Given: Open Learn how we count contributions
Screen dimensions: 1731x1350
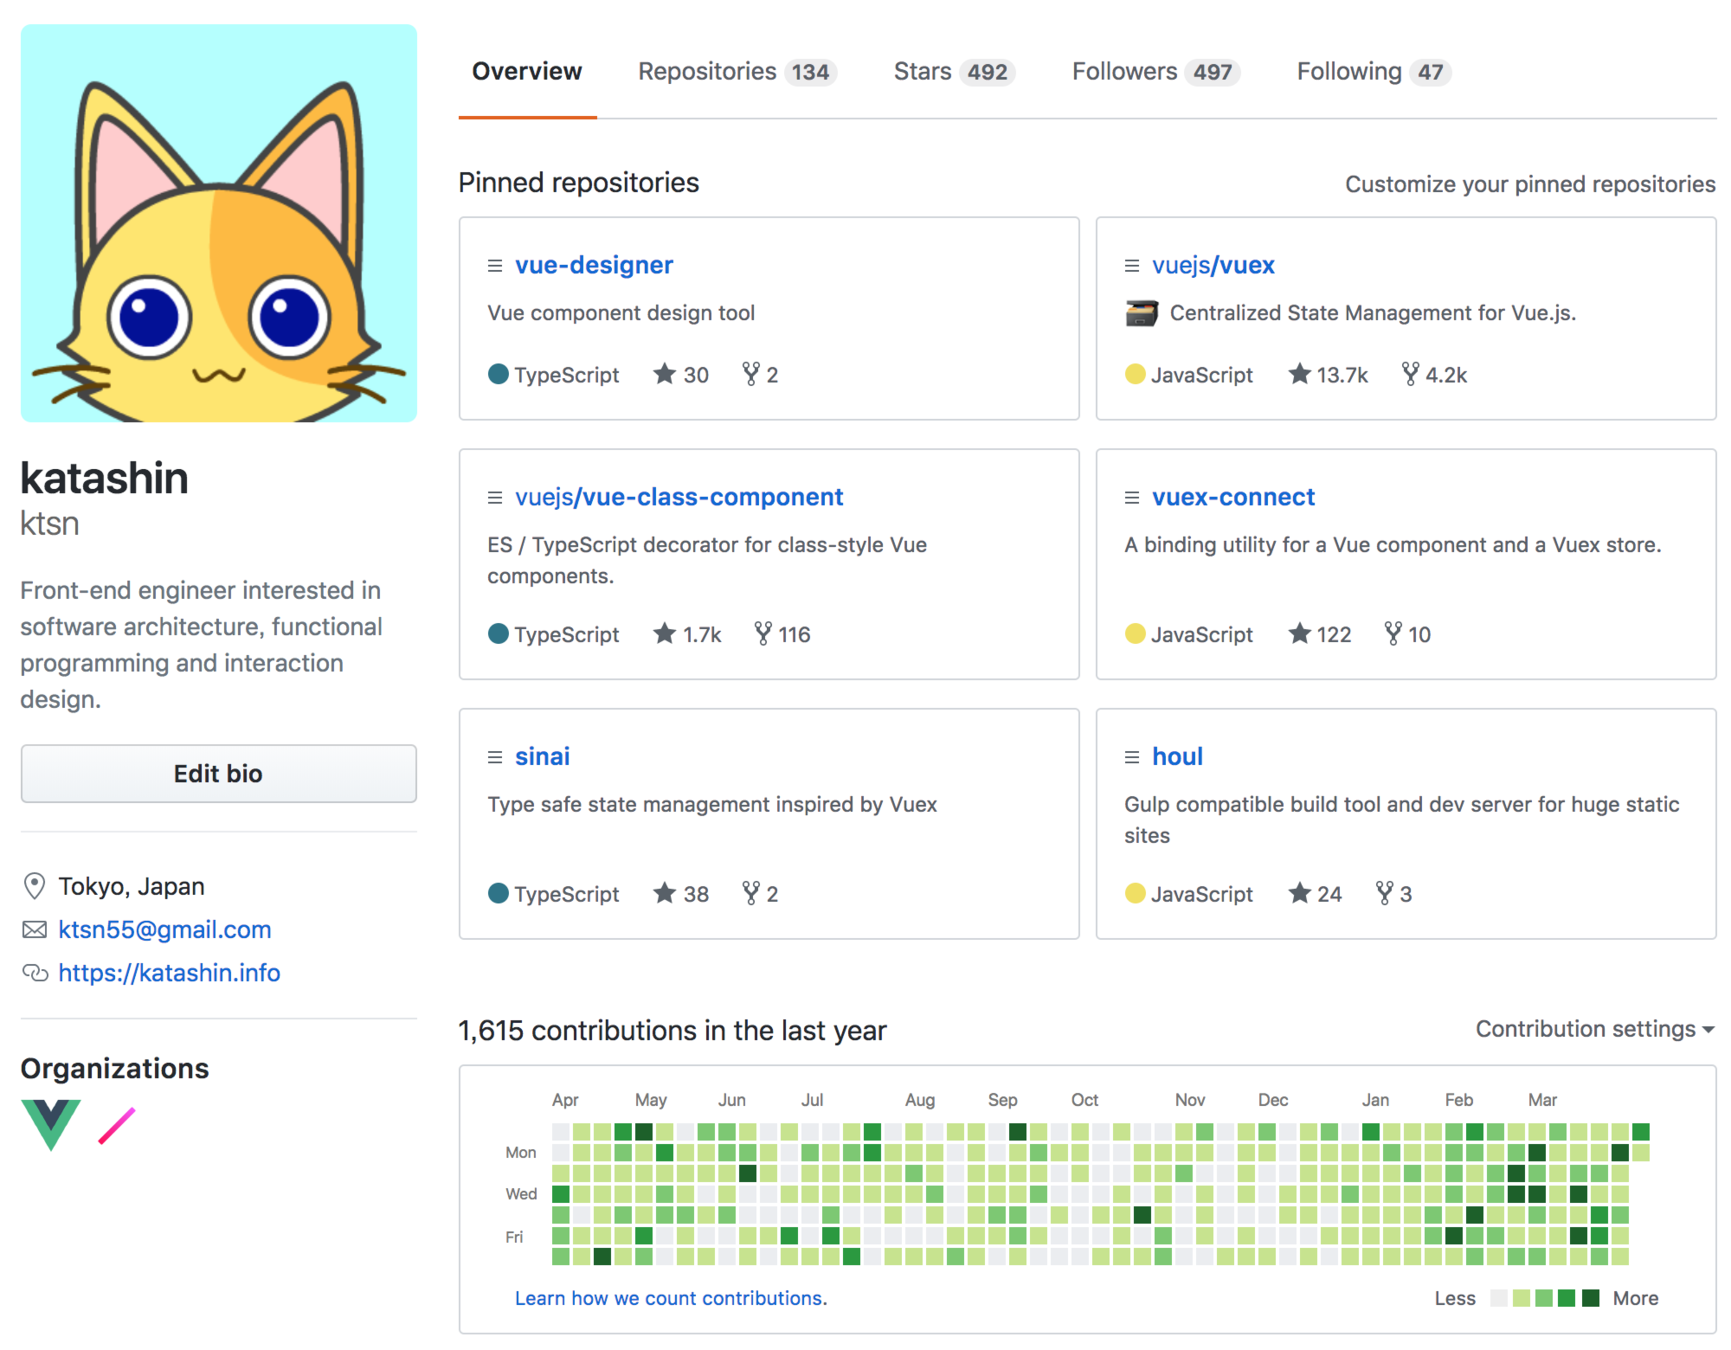Looking at the screenshot, I should pyautogui.click(x=671, y=1298).
